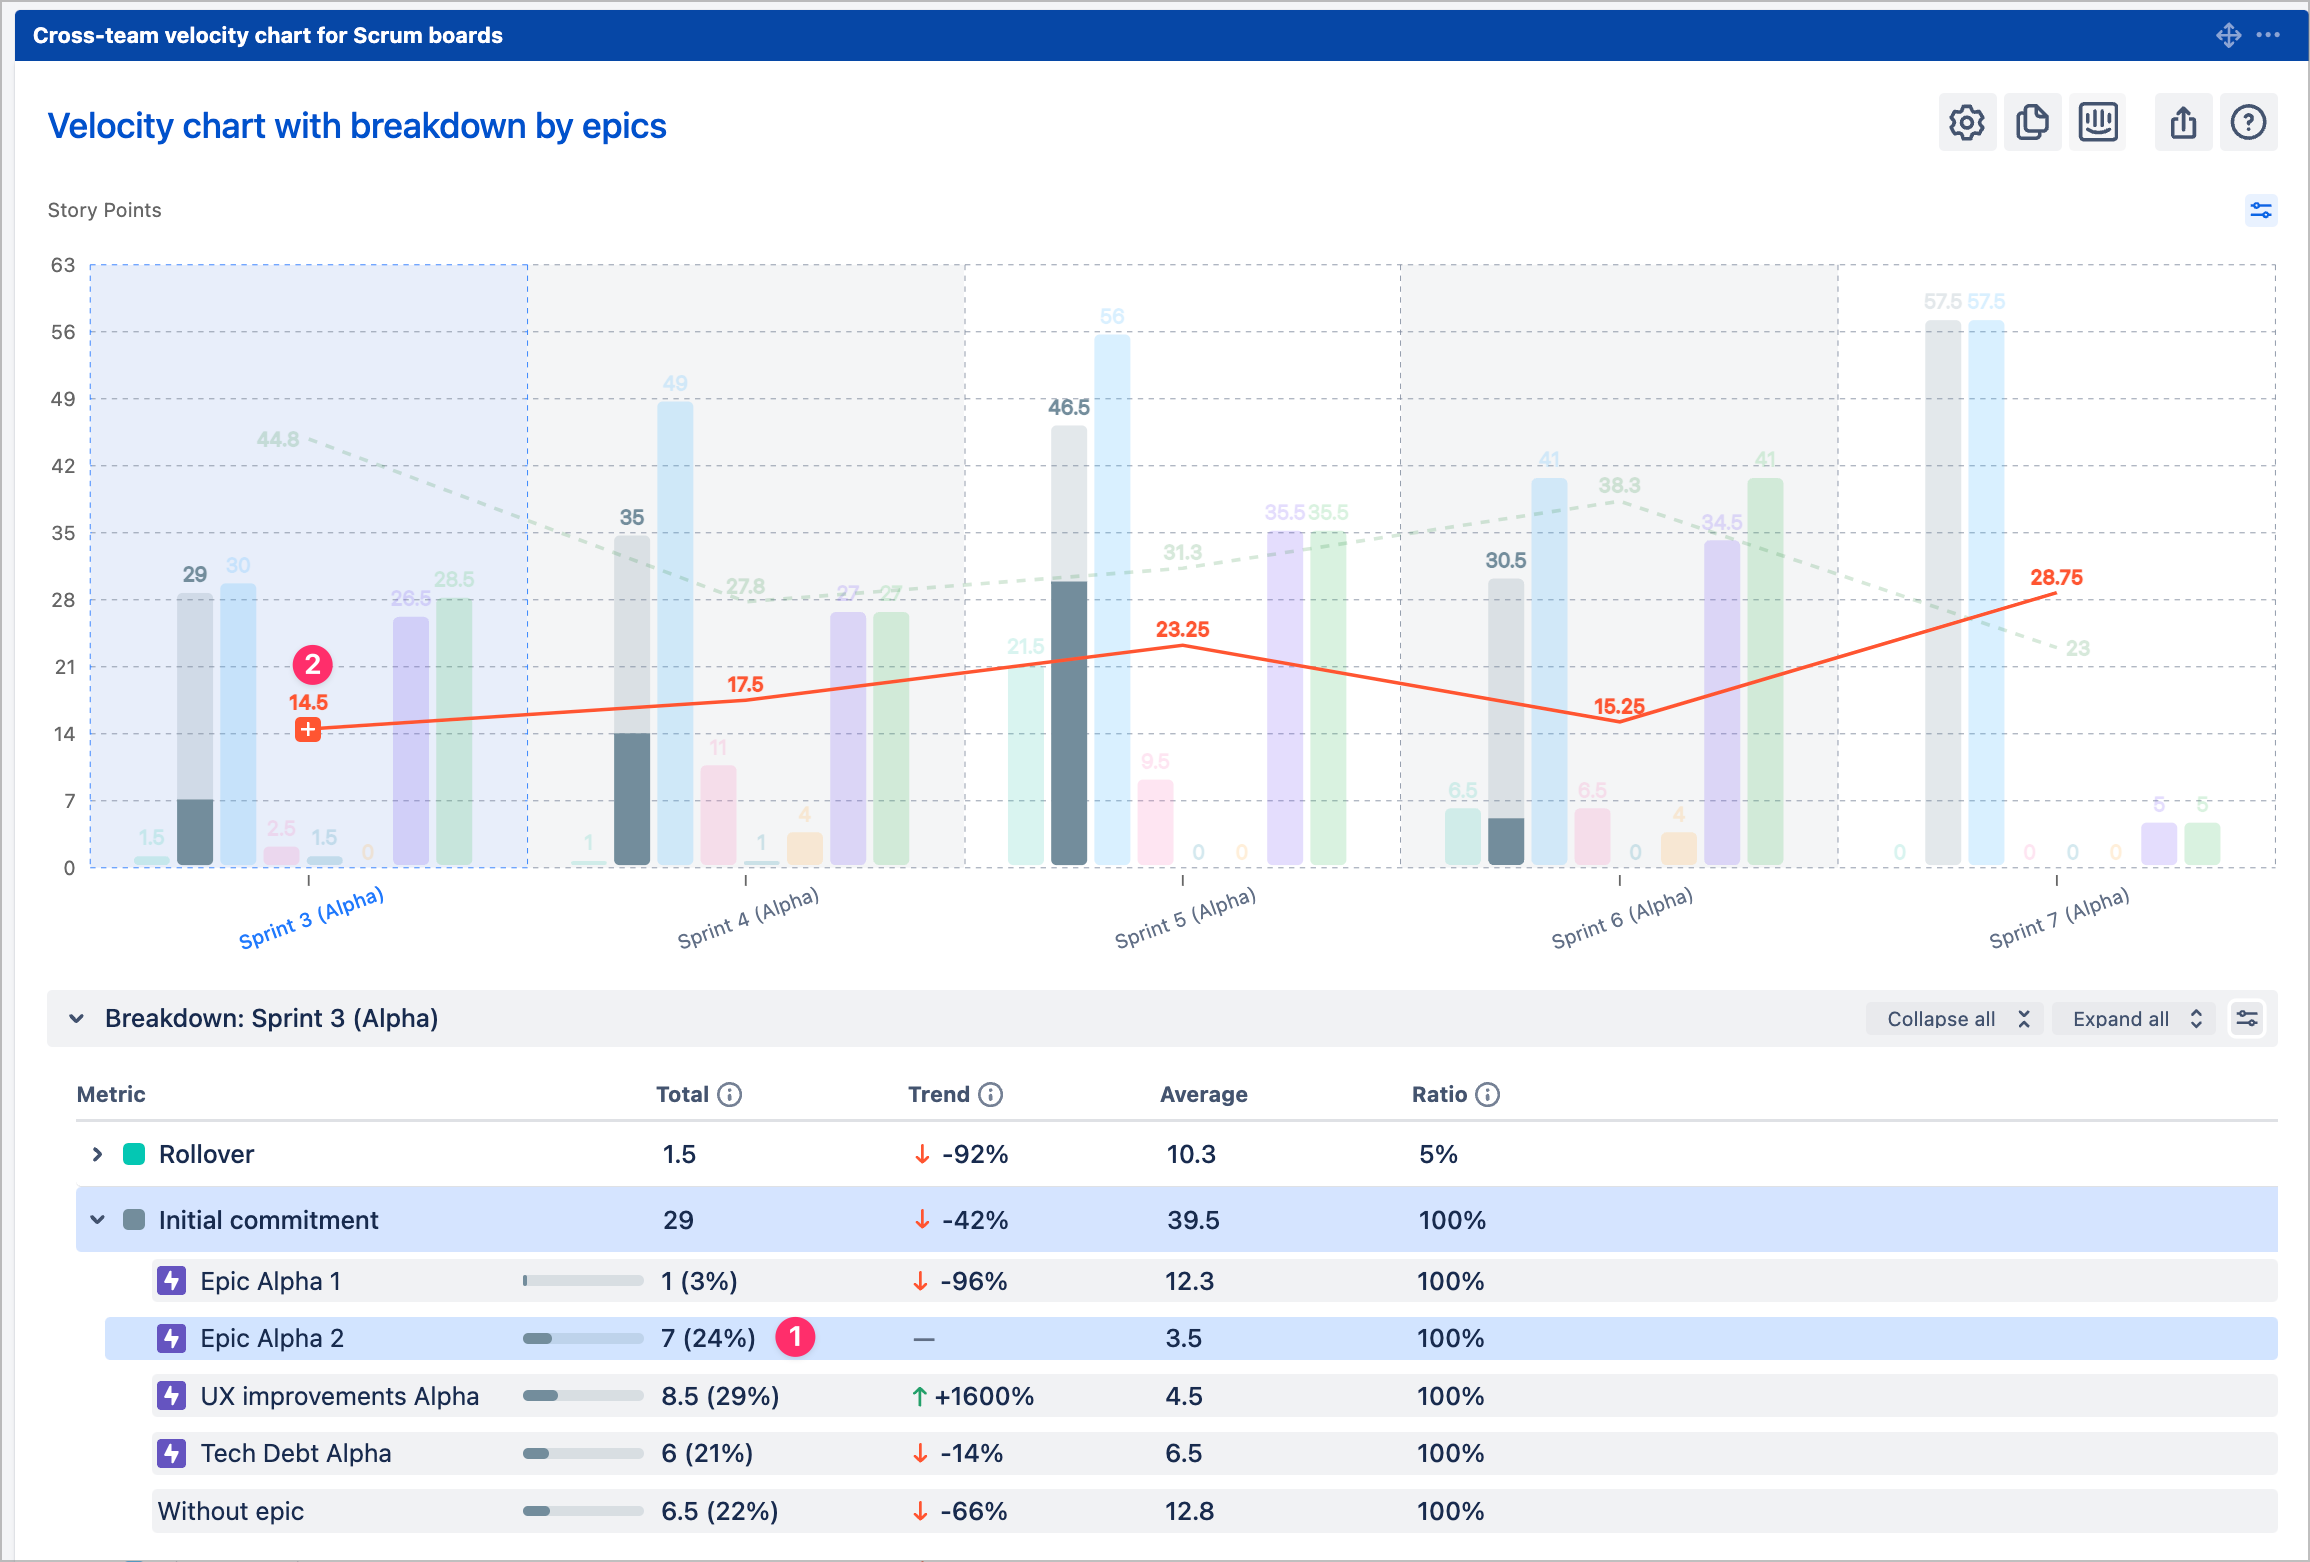The width and height of the screenshot is (2310, 1562).
Task: Collapse the Breakdown: Sprint 3 (Alpha) section
Action: [x=75, y=1018]
